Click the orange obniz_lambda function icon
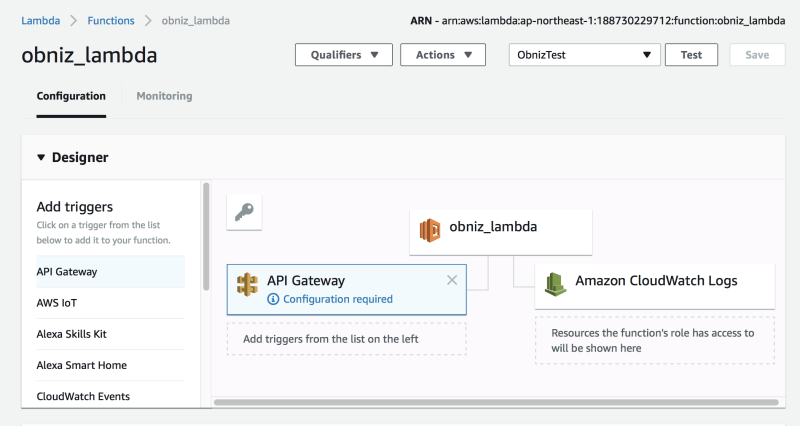 coord(430,229)
